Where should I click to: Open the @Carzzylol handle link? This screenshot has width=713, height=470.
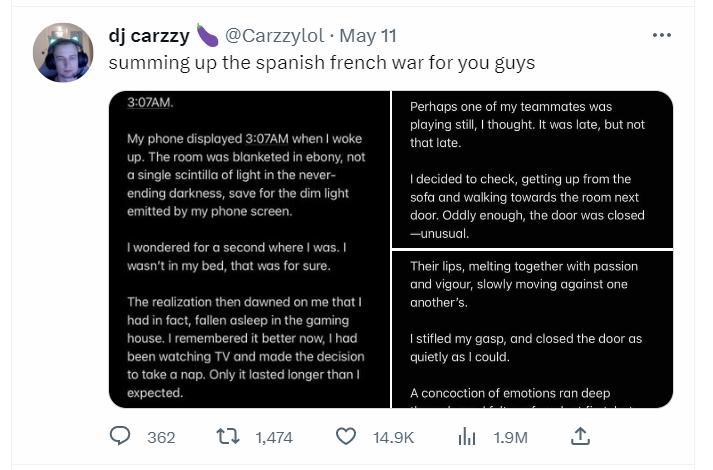[x=275, y=35]
